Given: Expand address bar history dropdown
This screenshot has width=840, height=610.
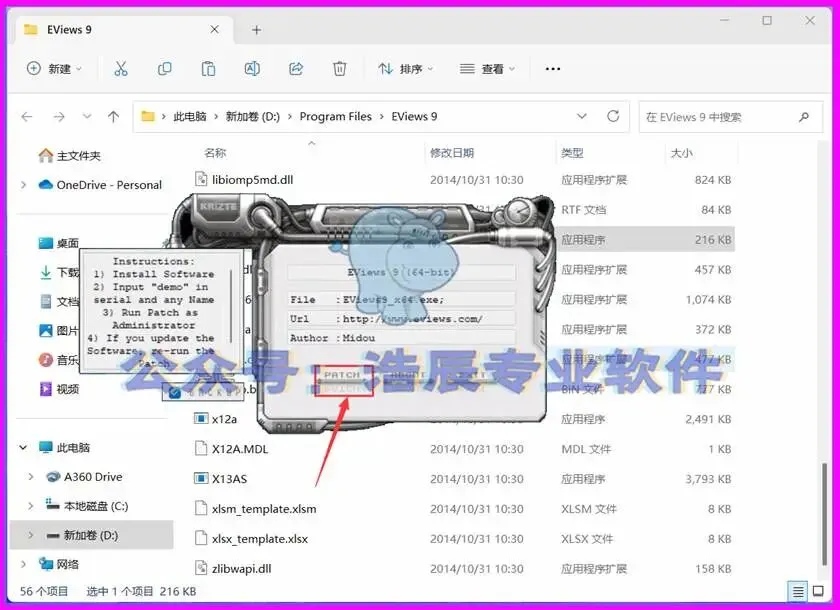Looking at the screenshot, I should pyautogui.click(x=582, y=116).
